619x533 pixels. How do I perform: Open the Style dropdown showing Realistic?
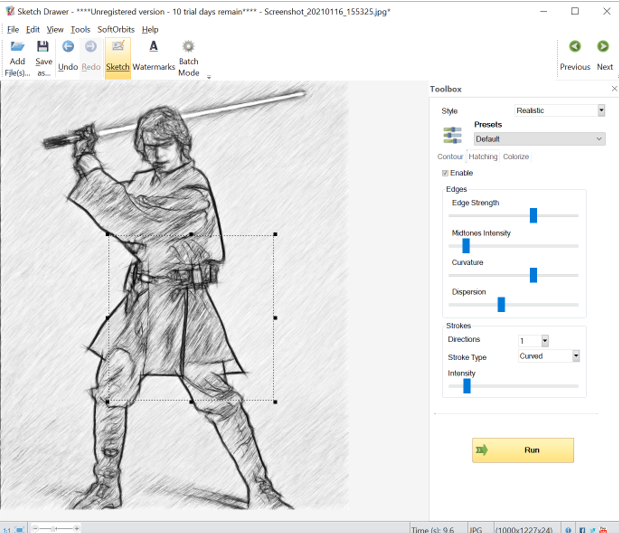coord(560,111)
